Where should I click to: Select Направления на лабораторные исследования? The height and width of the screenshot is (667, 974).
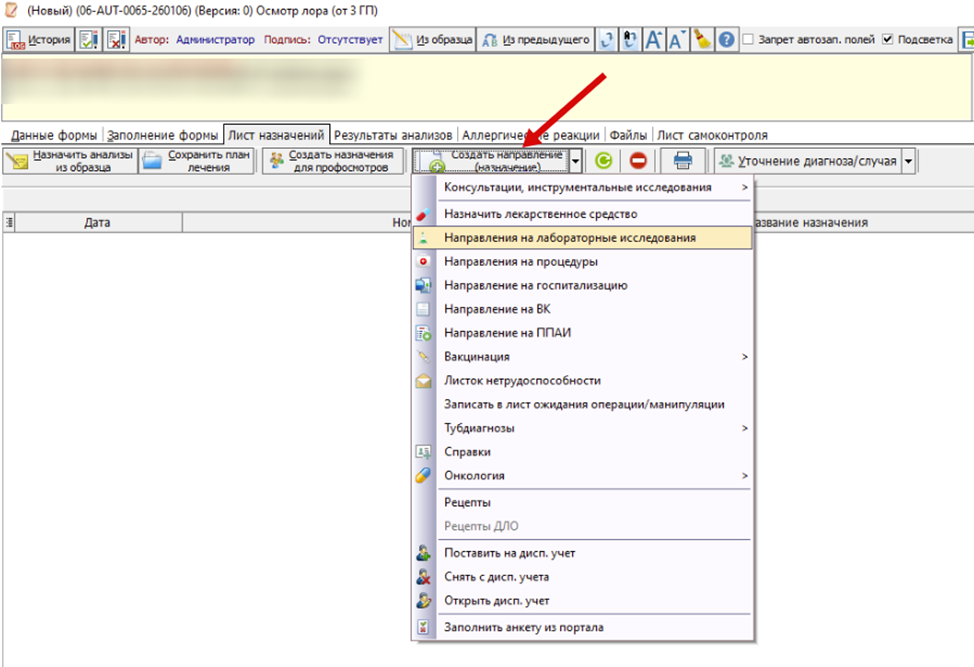[x=570, y=238]
